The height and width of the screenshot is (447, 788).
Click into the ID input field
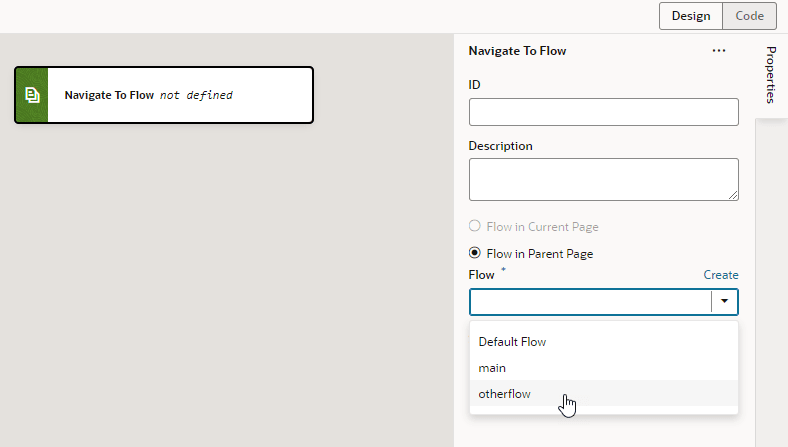coord(603,112)
